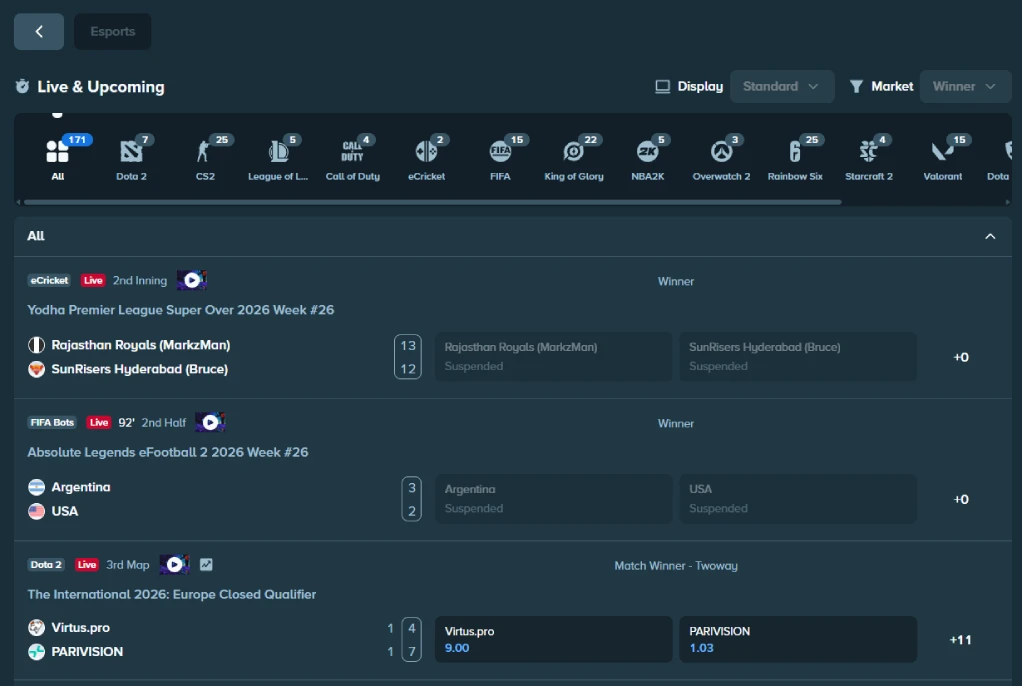Open the Display Standard dropdown
Screen dimensions: 1022x686
point(781,86)
